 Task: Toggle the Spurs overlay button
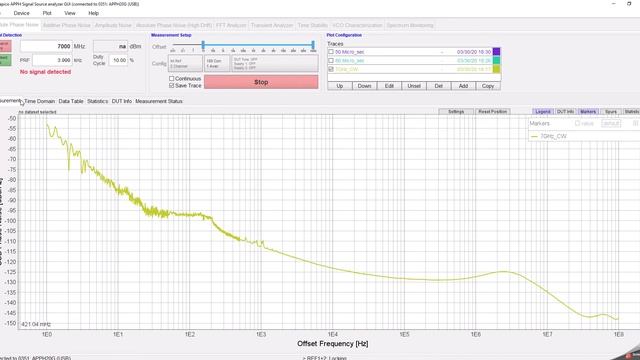[611, 111]
